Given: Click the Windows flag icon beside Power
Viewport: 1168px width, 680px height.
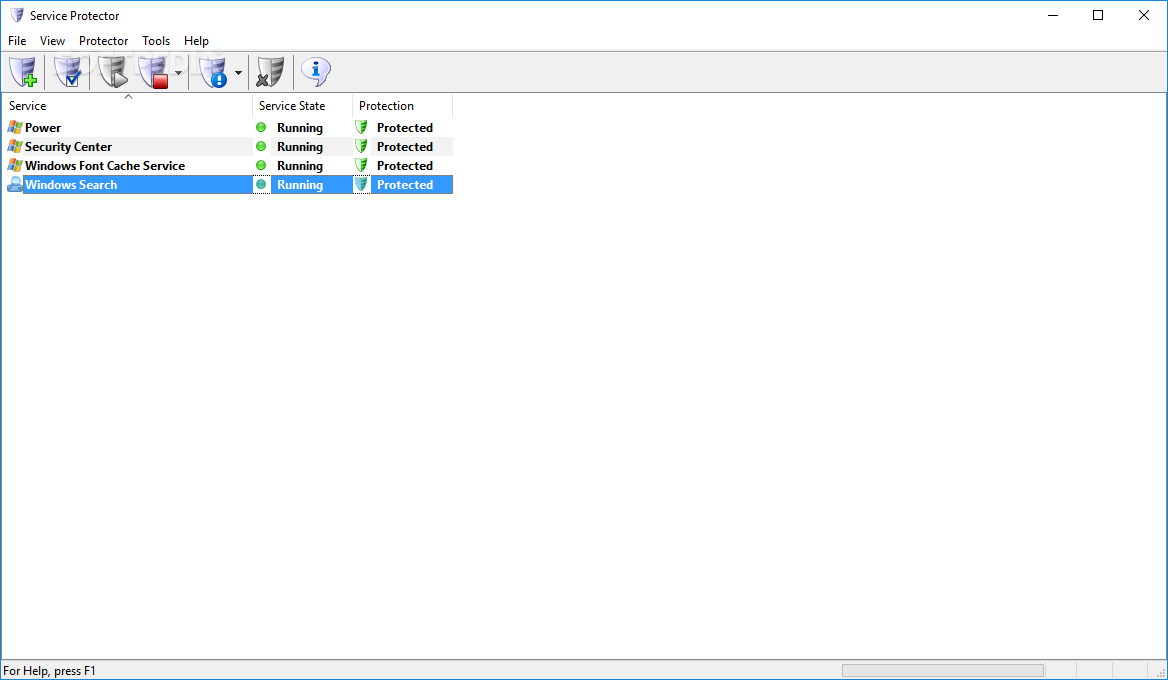Looking at the screenshot, I should (15, 127).
